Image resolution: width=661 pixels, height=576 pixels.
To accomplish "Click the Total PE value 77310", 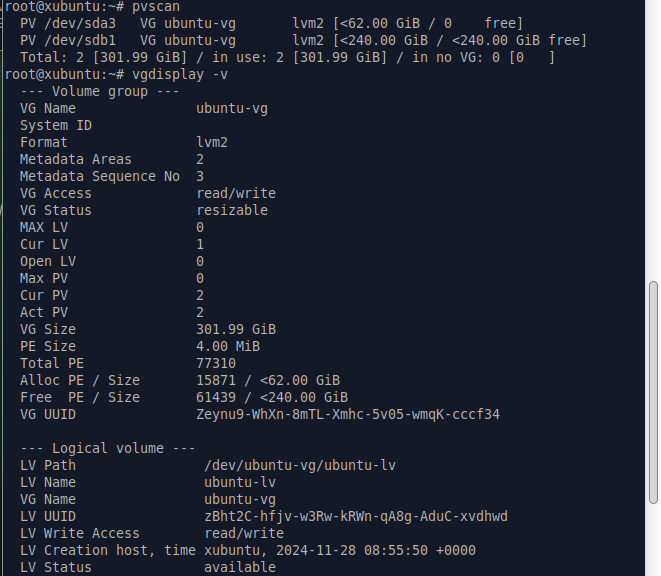I will tap(216, 363).
